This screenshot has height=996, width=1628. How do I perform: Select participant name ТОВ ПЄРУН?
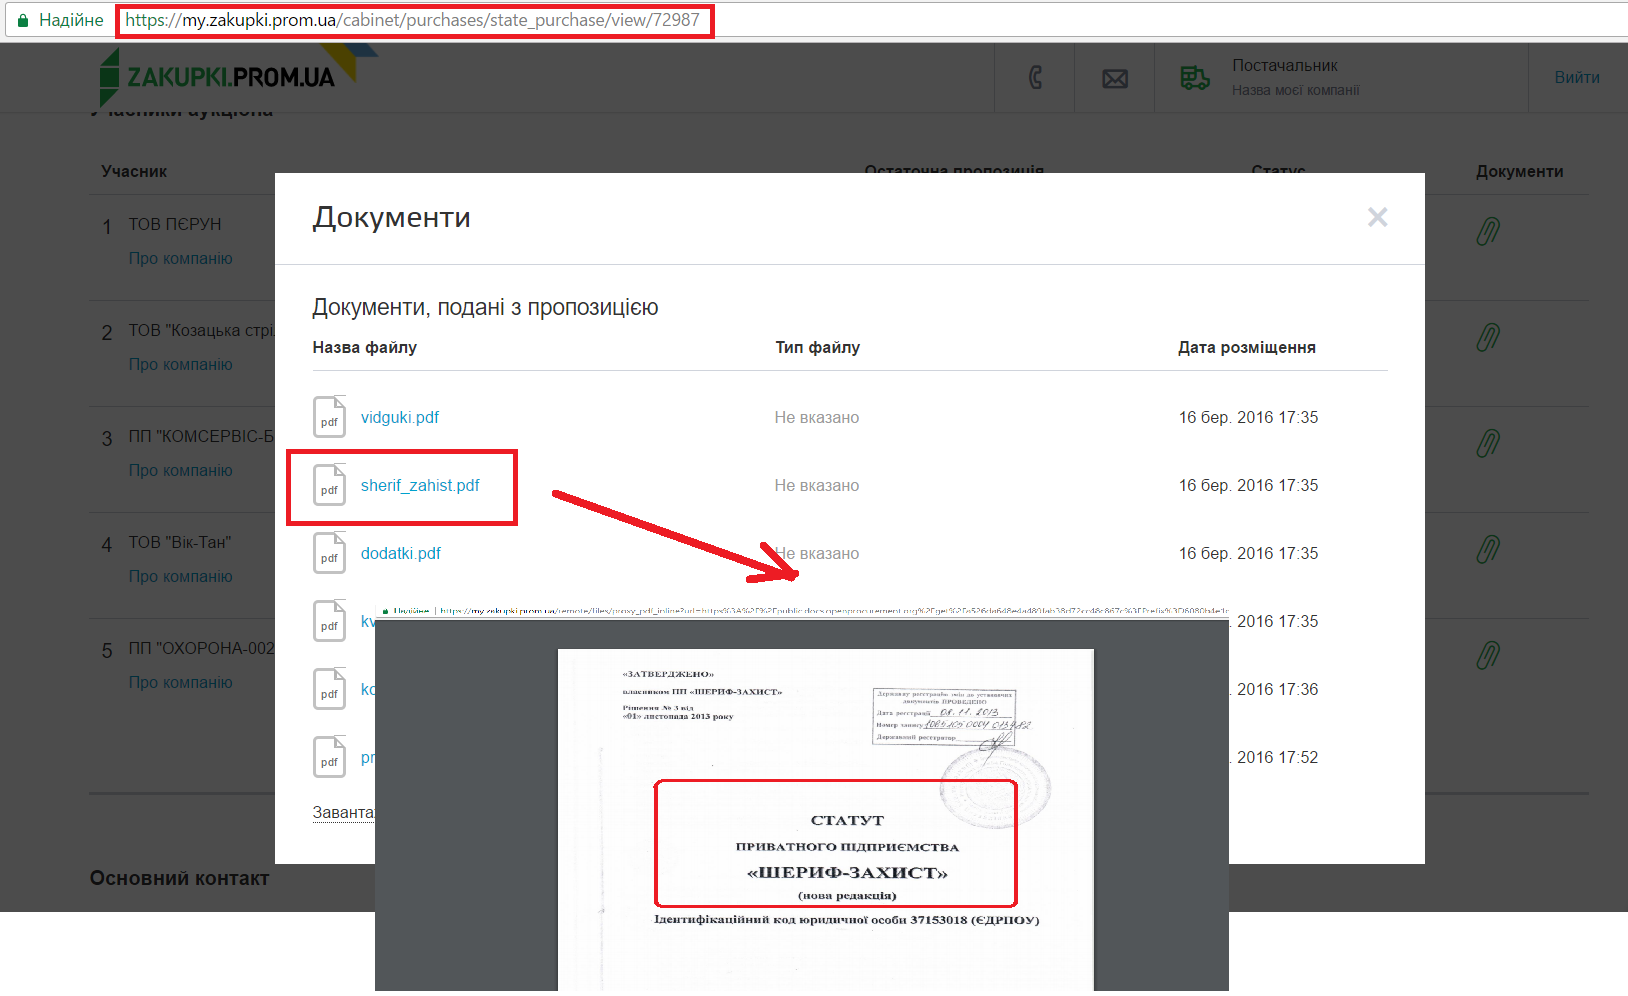(x=175, y=224)
